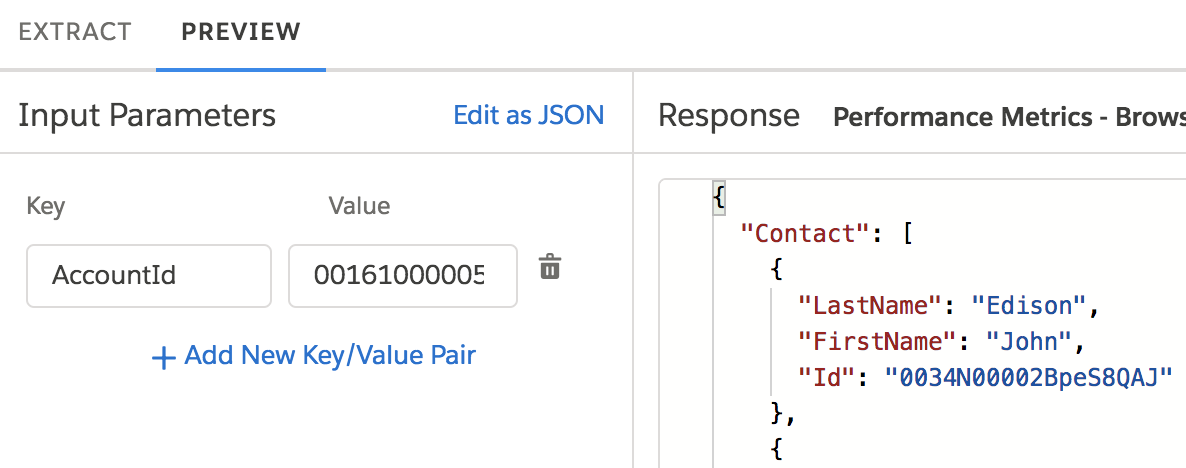Click the Value column label

click(359, 205)
